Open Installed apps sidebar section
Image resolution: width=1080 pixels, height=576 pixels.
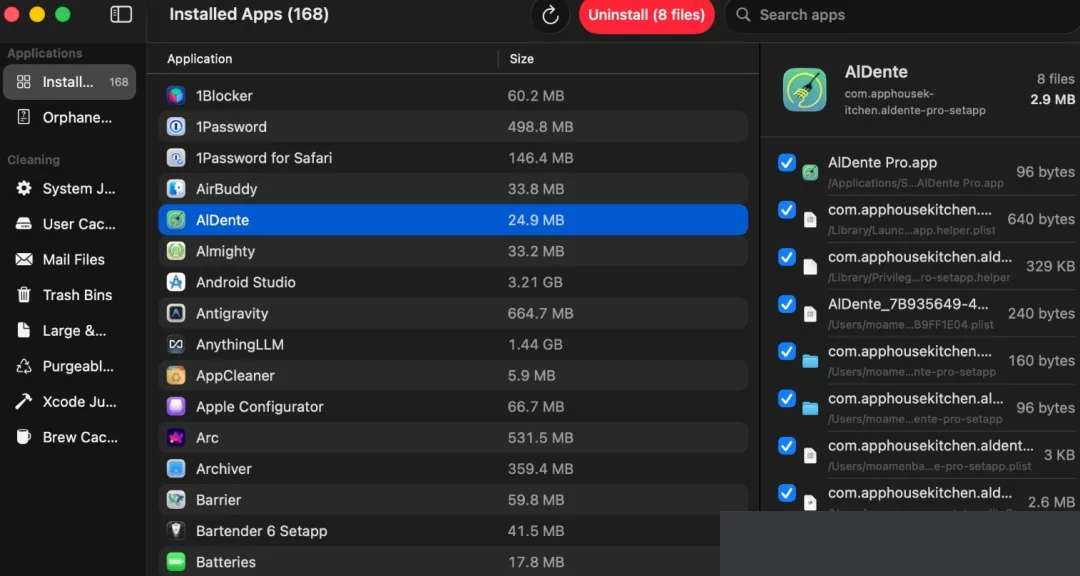(x=70, y=82)
